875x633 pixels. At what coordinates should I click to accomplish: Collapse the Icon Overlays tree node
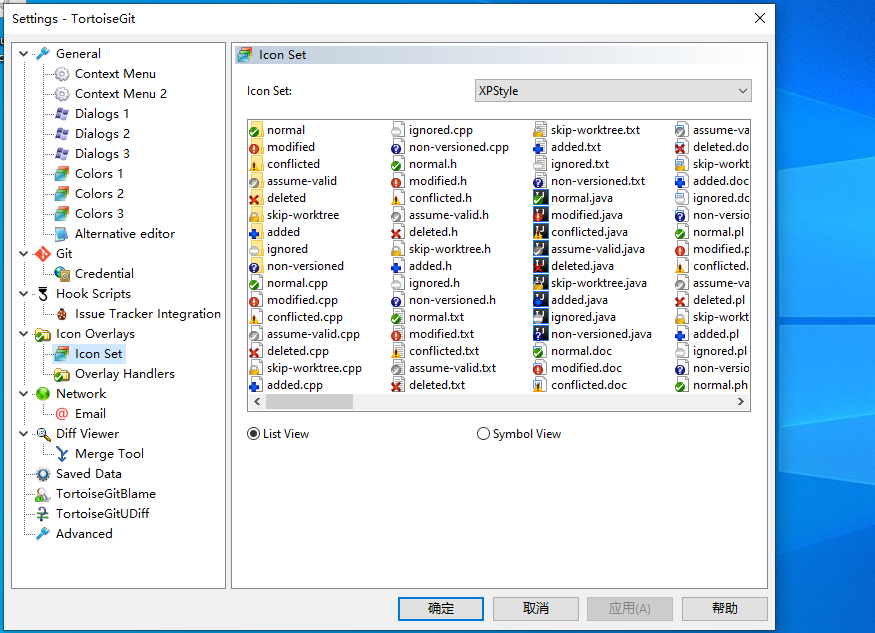pyautogui.click(x=23, y=334)
